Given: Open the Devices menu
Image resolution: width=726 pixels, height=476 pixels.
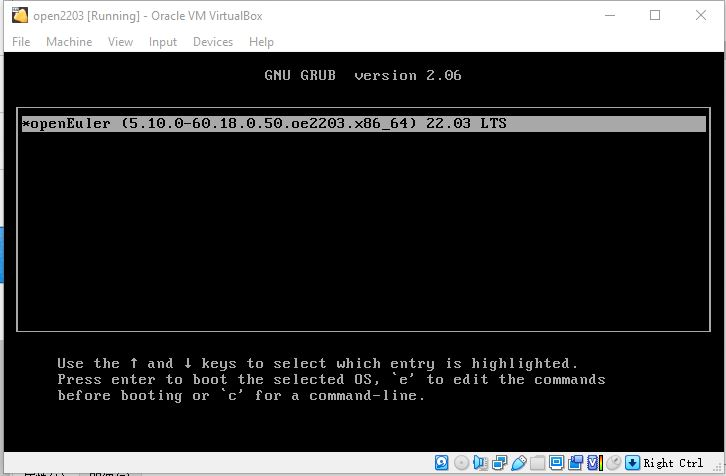Looking at the screenshot, I should pyautogui.click(x=213, y=42).
